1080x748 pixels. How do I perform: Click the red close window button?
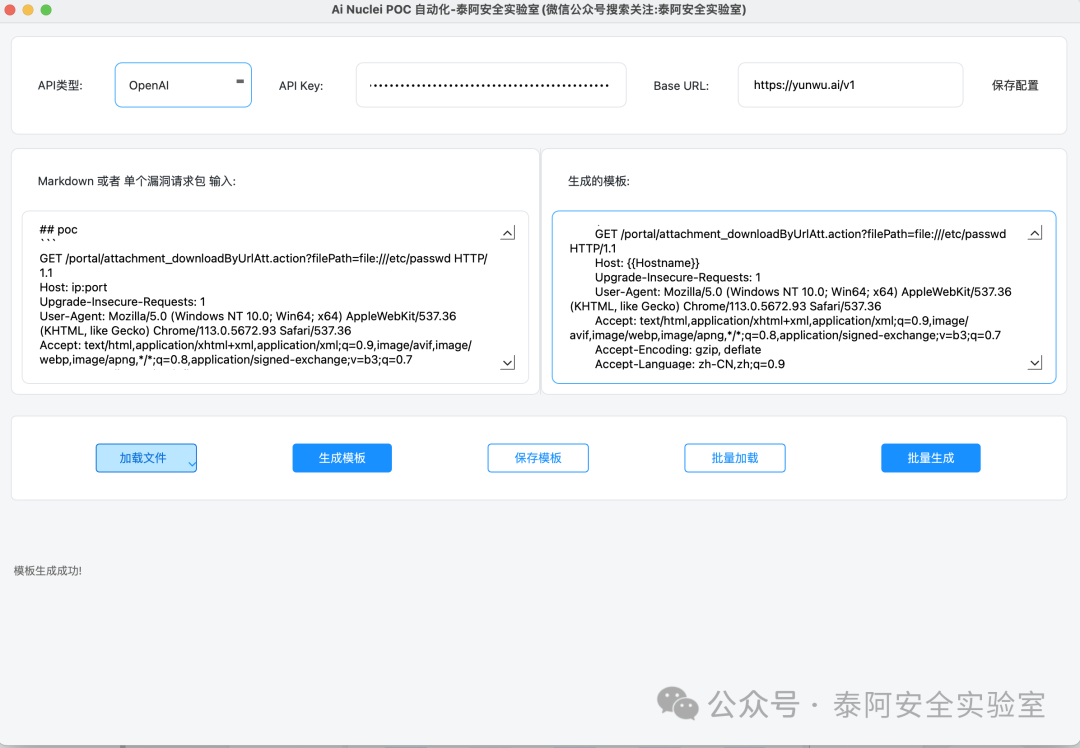10,10
